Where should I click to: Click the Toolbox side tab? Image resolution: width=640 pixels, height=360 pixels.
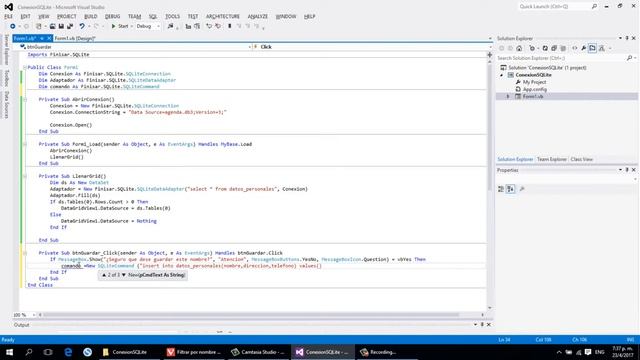click(6, 78)
